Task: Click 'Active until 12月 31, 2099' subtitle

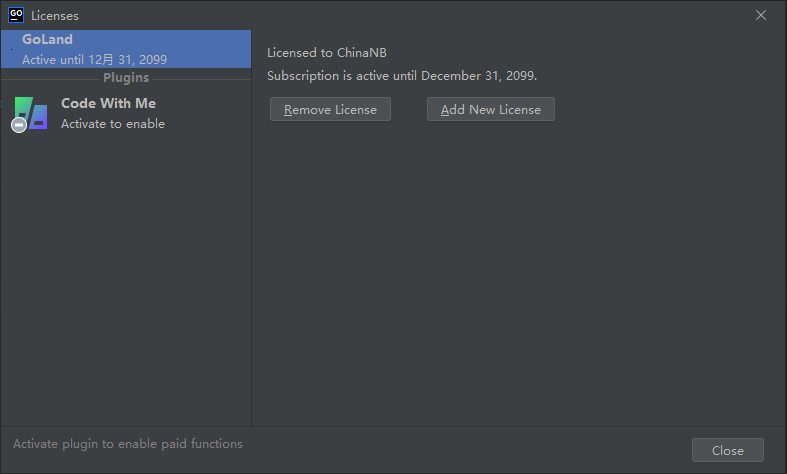Action: pyautogui.click(x=94, y=60)
